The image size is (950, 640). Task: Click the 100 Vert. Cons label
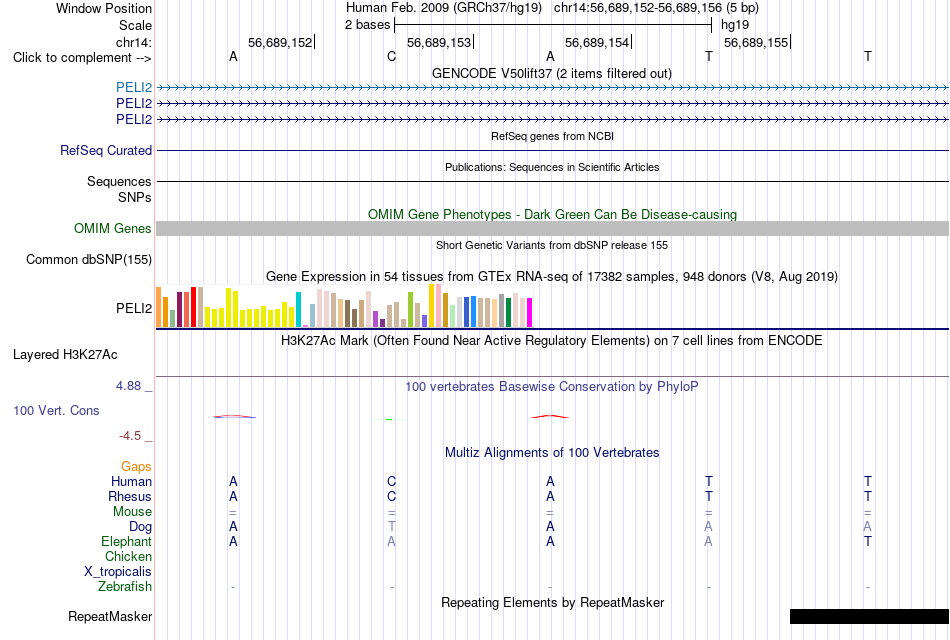point(56,410)
